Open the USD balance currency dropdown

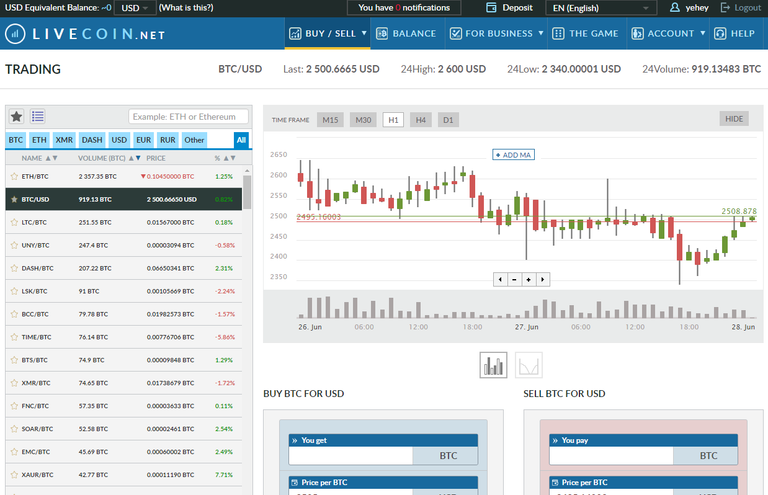pos(134,8)
